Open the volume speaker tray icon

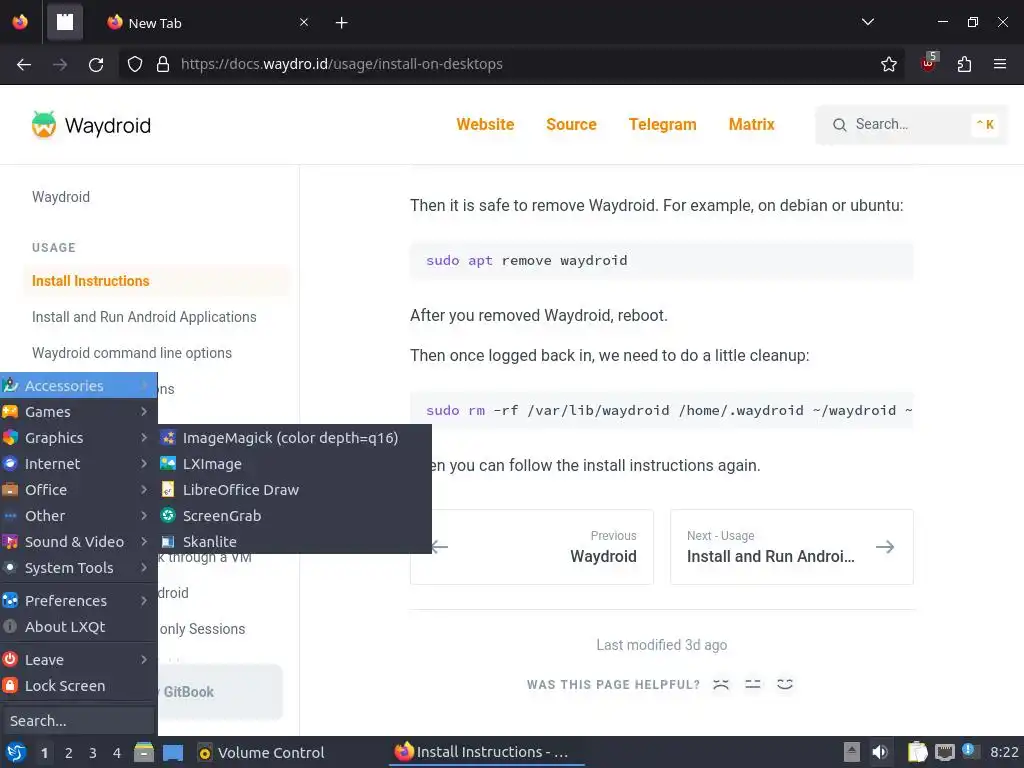click(x=880, y=752)
